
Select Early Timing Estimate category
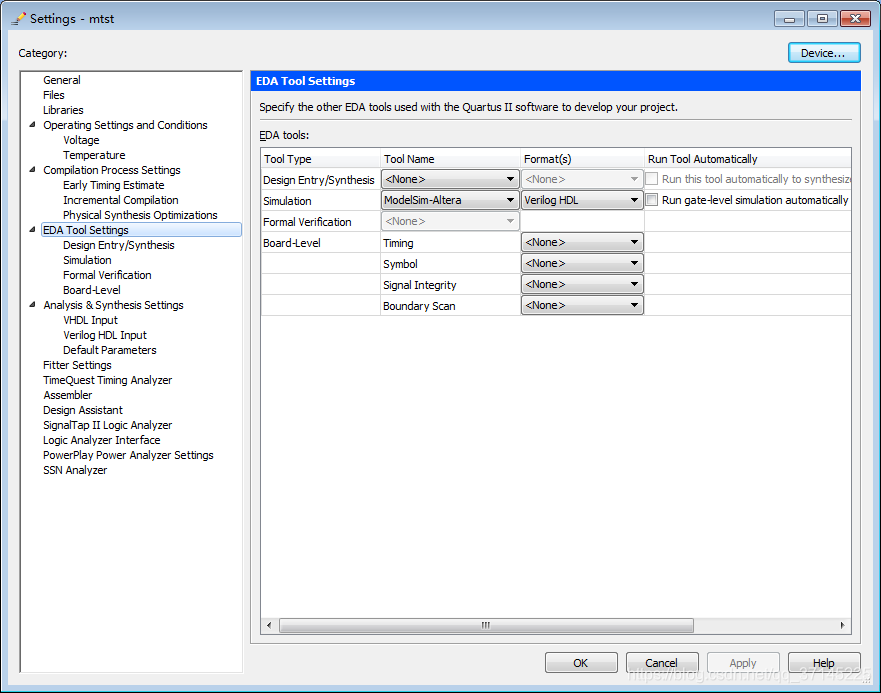click(x=114, y=185)
